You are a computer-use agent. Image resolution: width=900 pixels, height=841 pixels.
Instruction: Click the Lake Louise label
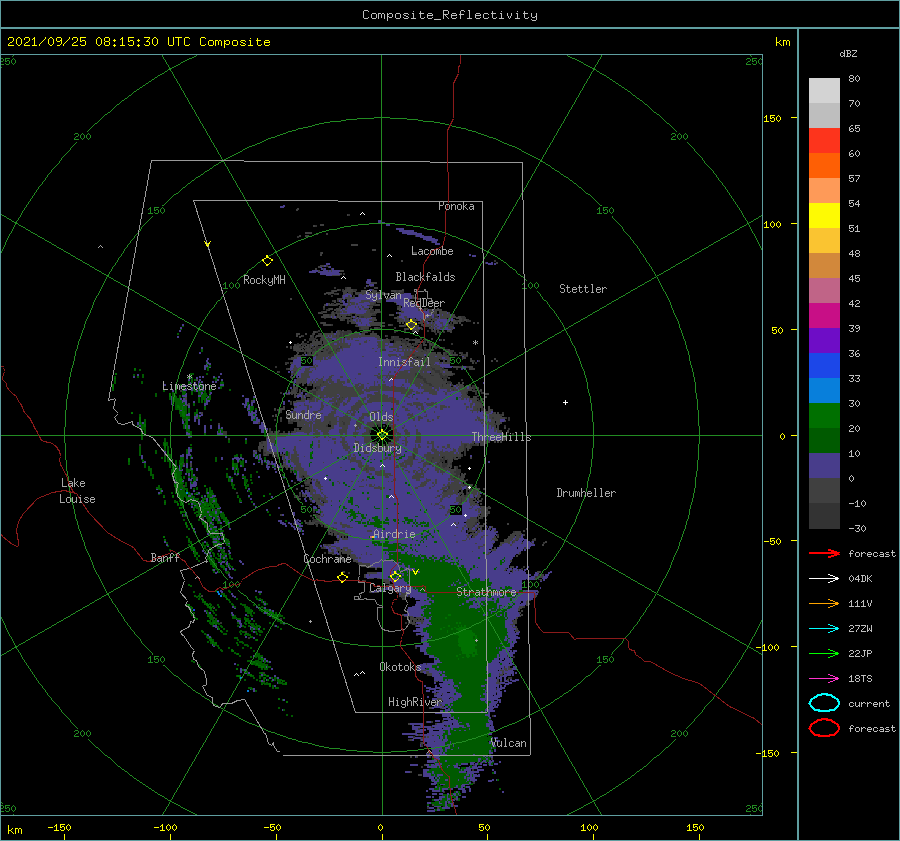coord(77,491)
